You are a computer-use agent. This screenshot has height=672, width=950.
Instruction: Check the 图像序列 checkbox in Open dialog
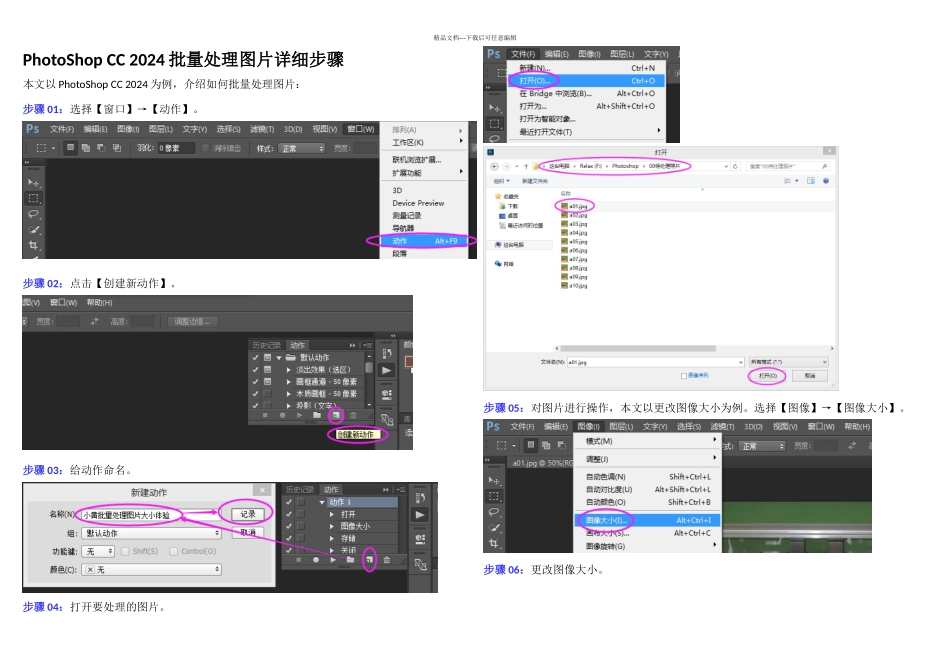684,376
